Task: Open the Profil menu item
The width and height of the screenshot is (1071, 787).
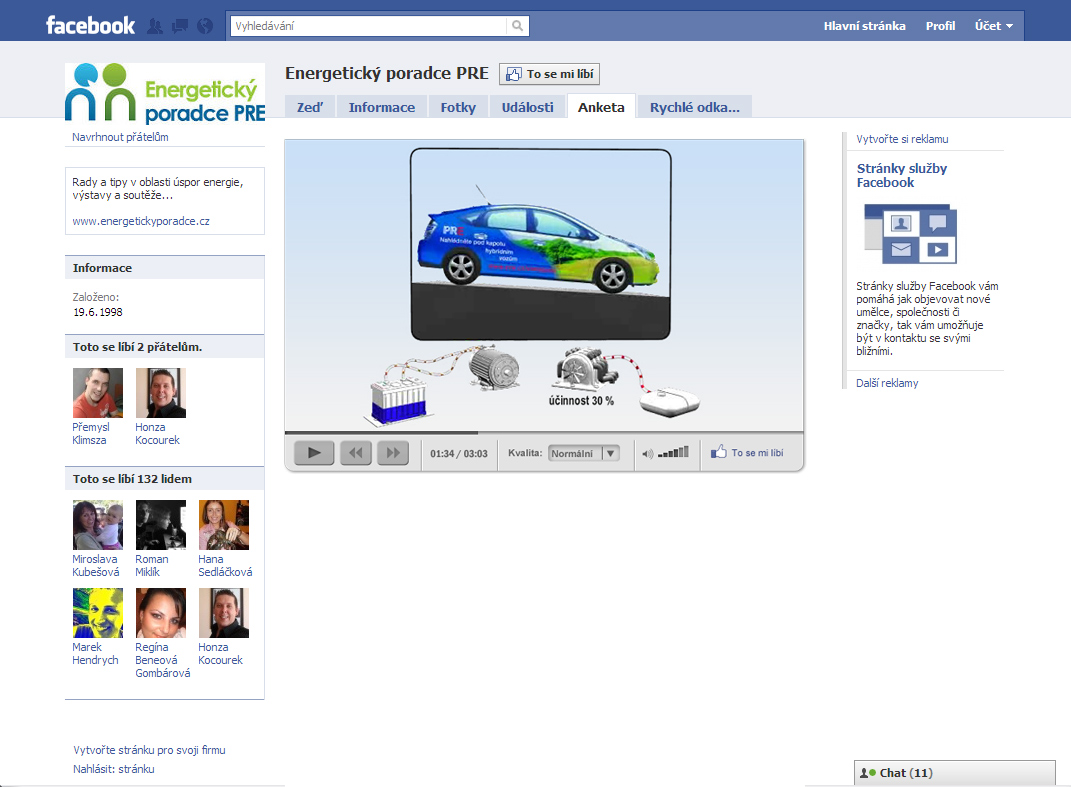Action: (941, 26)
